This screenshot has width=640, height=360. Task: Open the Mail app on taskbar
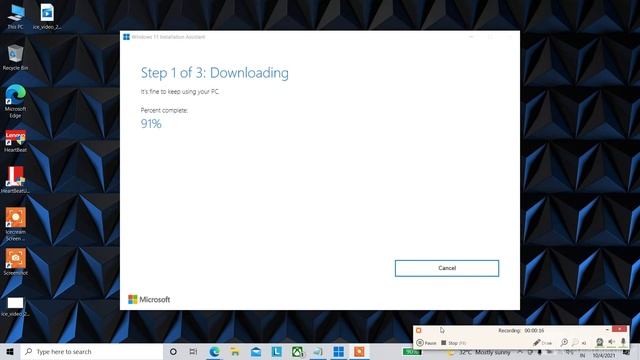click(x=256, y=351)
